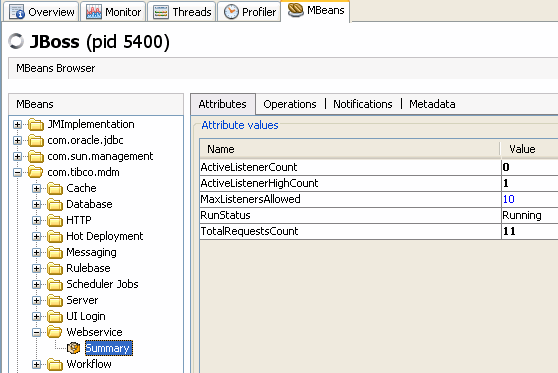
Task: Click the JMImplementation folder icon
Action: pyautogui.click(x=36, y=125)
